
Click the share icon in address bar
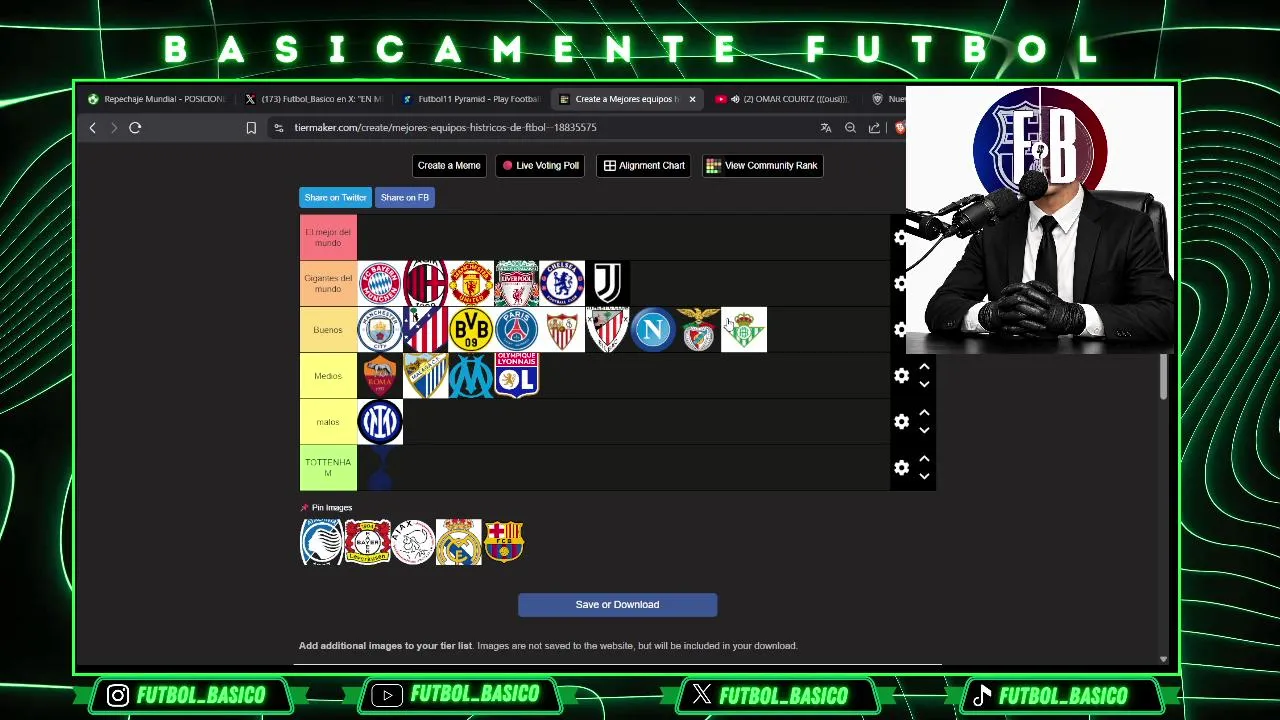[x=874, y=128]
